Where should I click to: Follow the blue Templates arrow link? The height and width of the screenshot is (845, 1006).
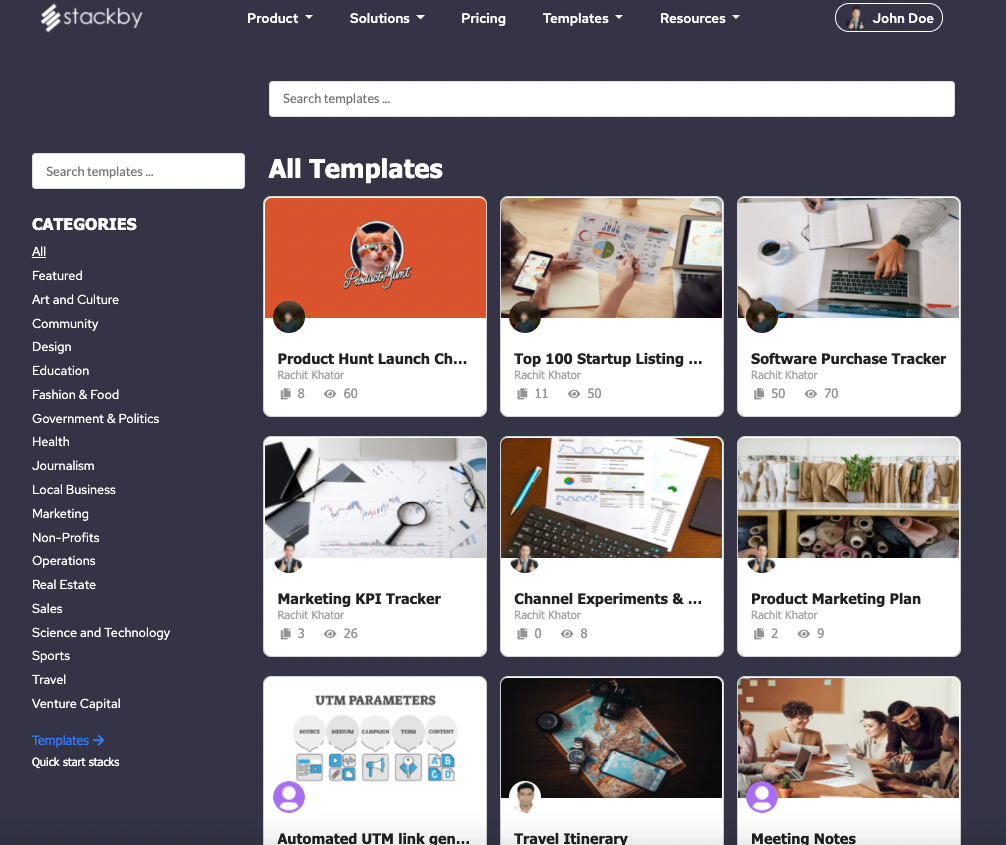point(68,740)
